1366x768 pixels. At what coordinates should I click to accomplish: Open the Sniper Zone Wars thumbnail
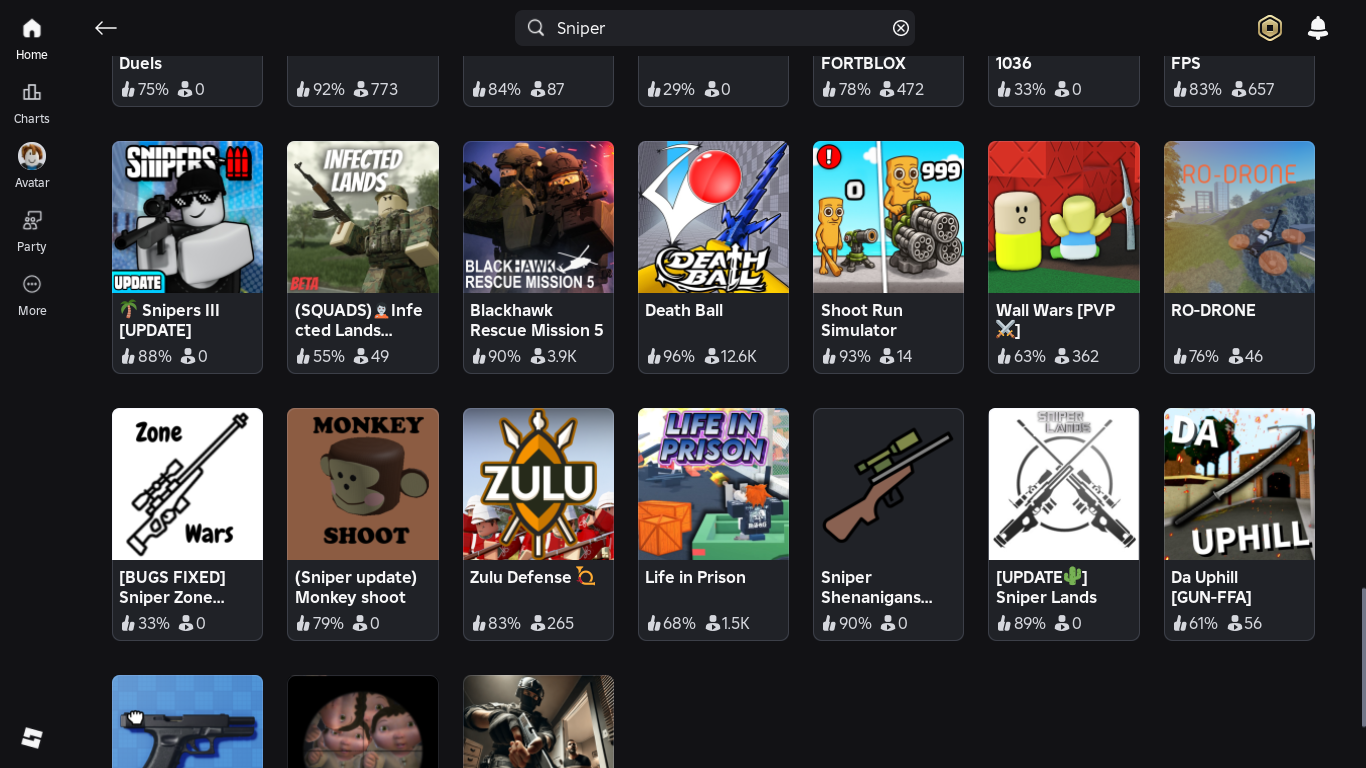pyautogui.click(x=188, y=484)
